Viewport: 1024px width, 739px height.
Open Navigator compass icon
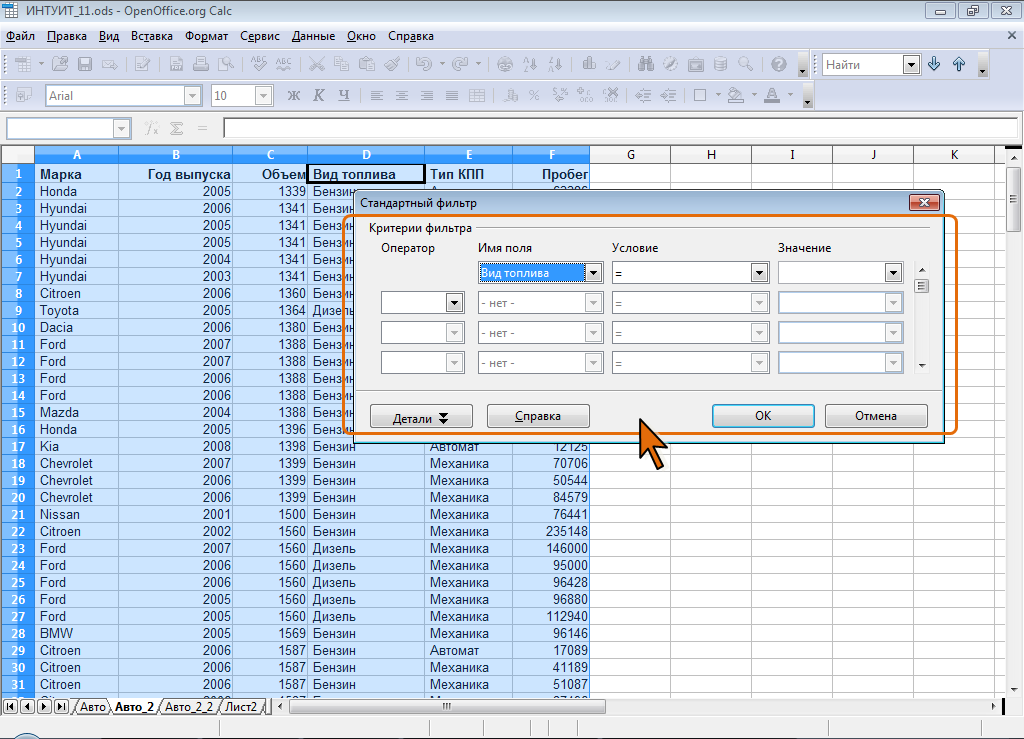[x=671, y=64]
